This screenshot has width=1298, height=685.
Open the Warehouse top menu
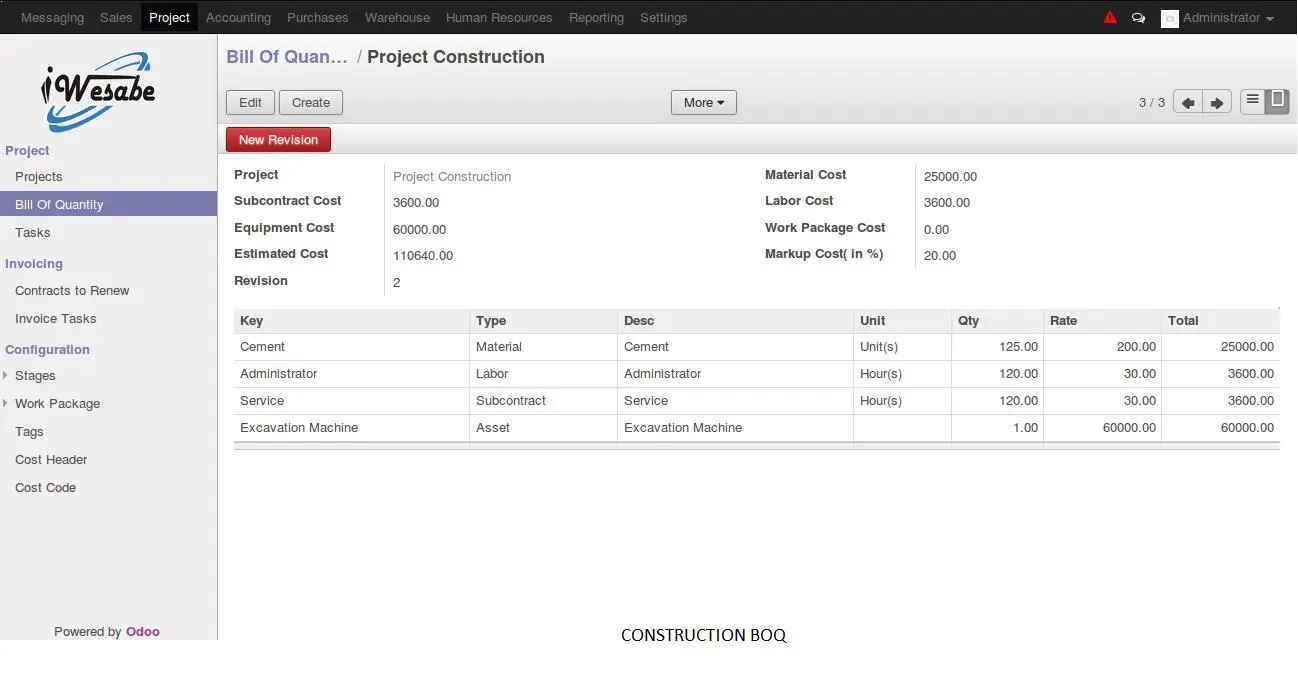point(397,18)
